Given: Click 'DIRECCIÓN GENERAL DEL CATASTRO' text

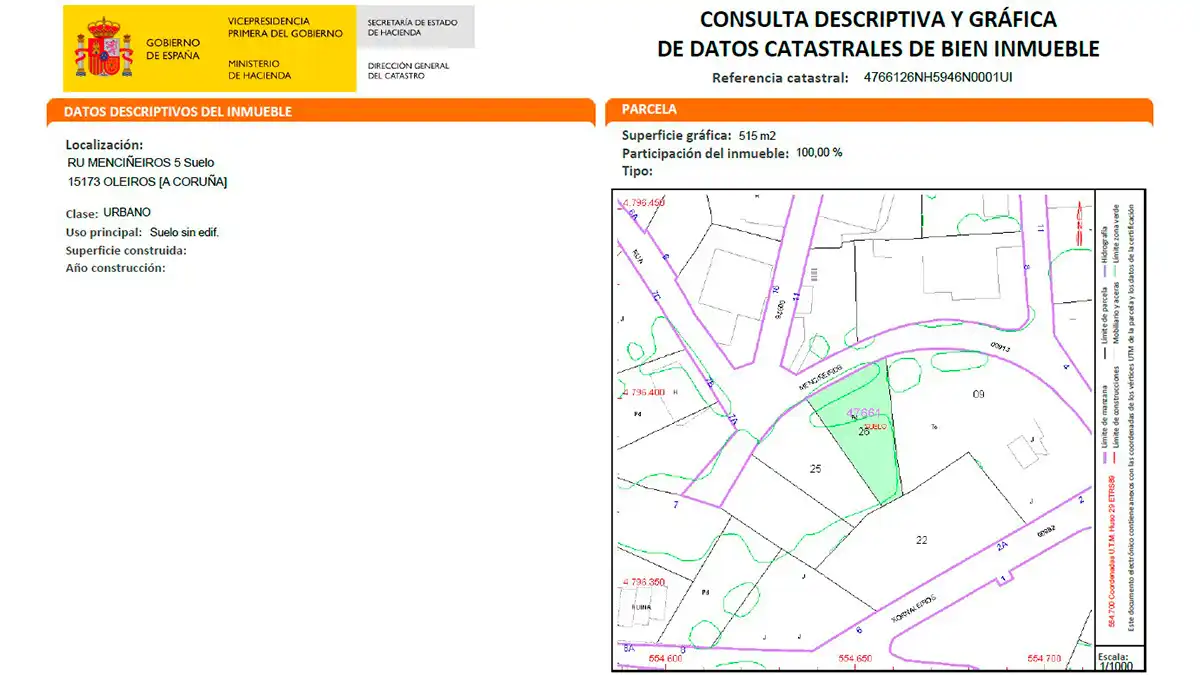Looking at the screenshot, I should click(409, 70).
